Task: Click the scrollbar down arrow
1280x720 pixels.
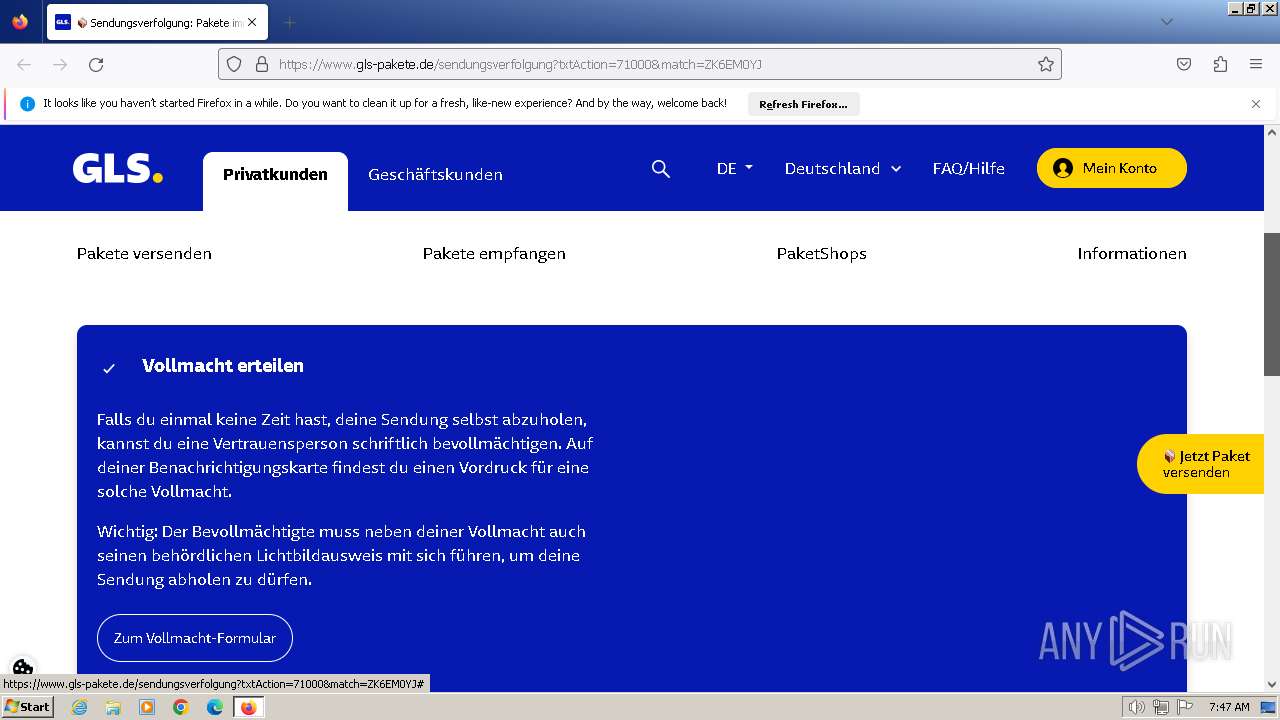Action: tap(1272, 685)
